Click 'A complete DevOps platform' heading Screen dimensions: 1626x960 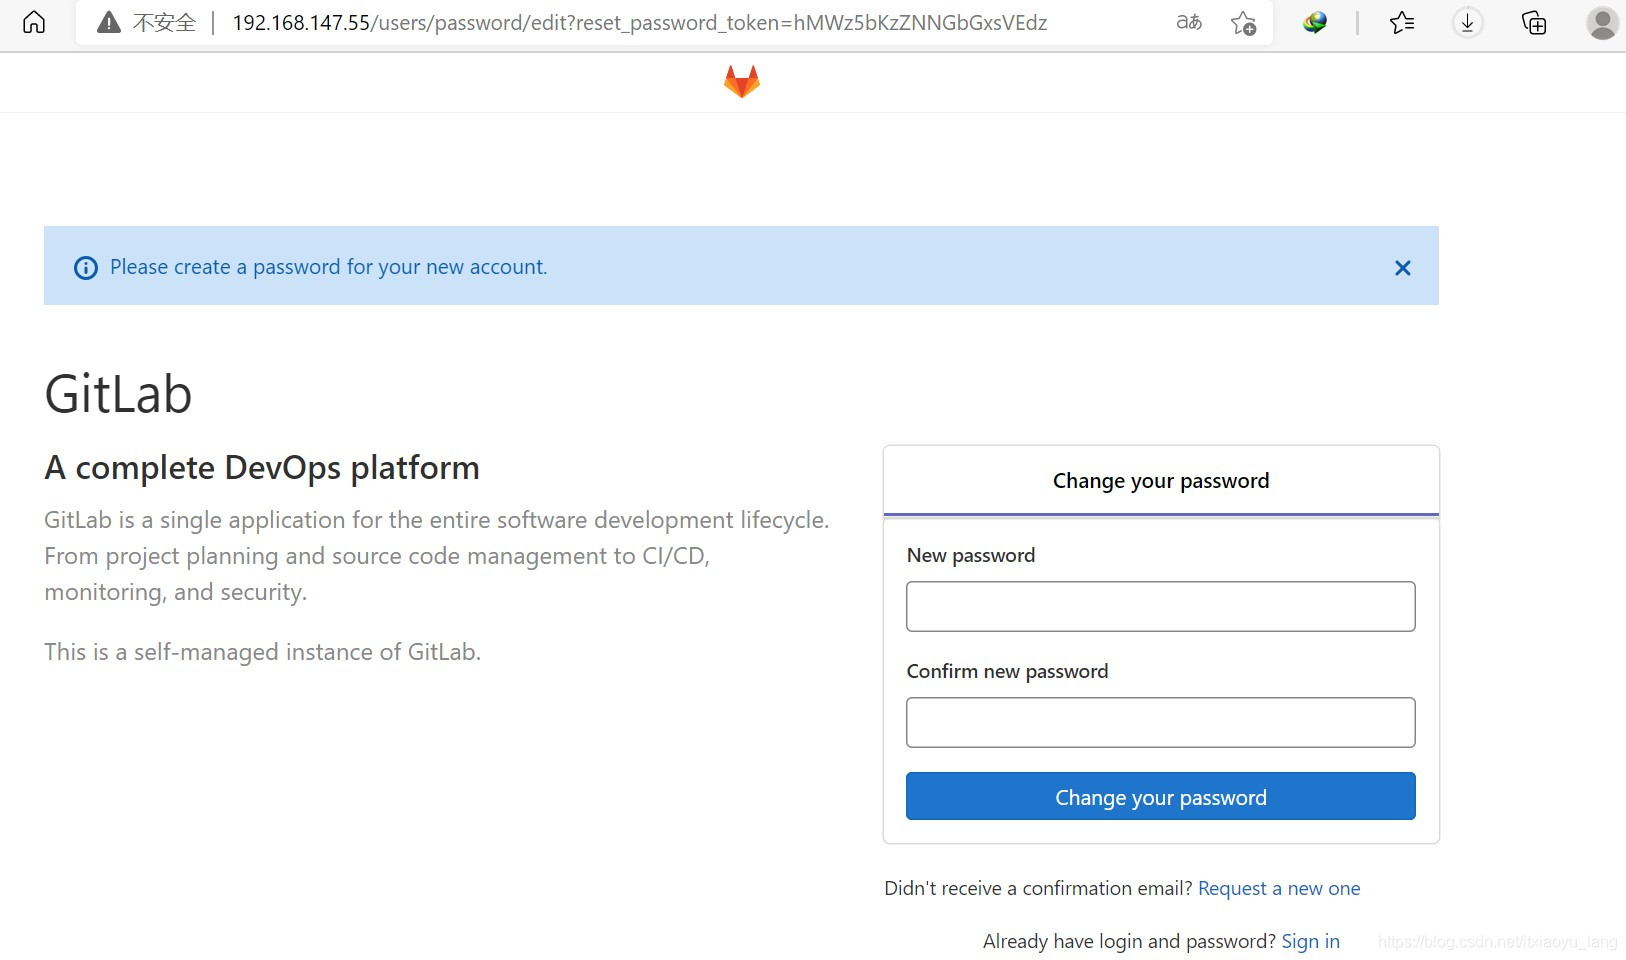(262, 468)
